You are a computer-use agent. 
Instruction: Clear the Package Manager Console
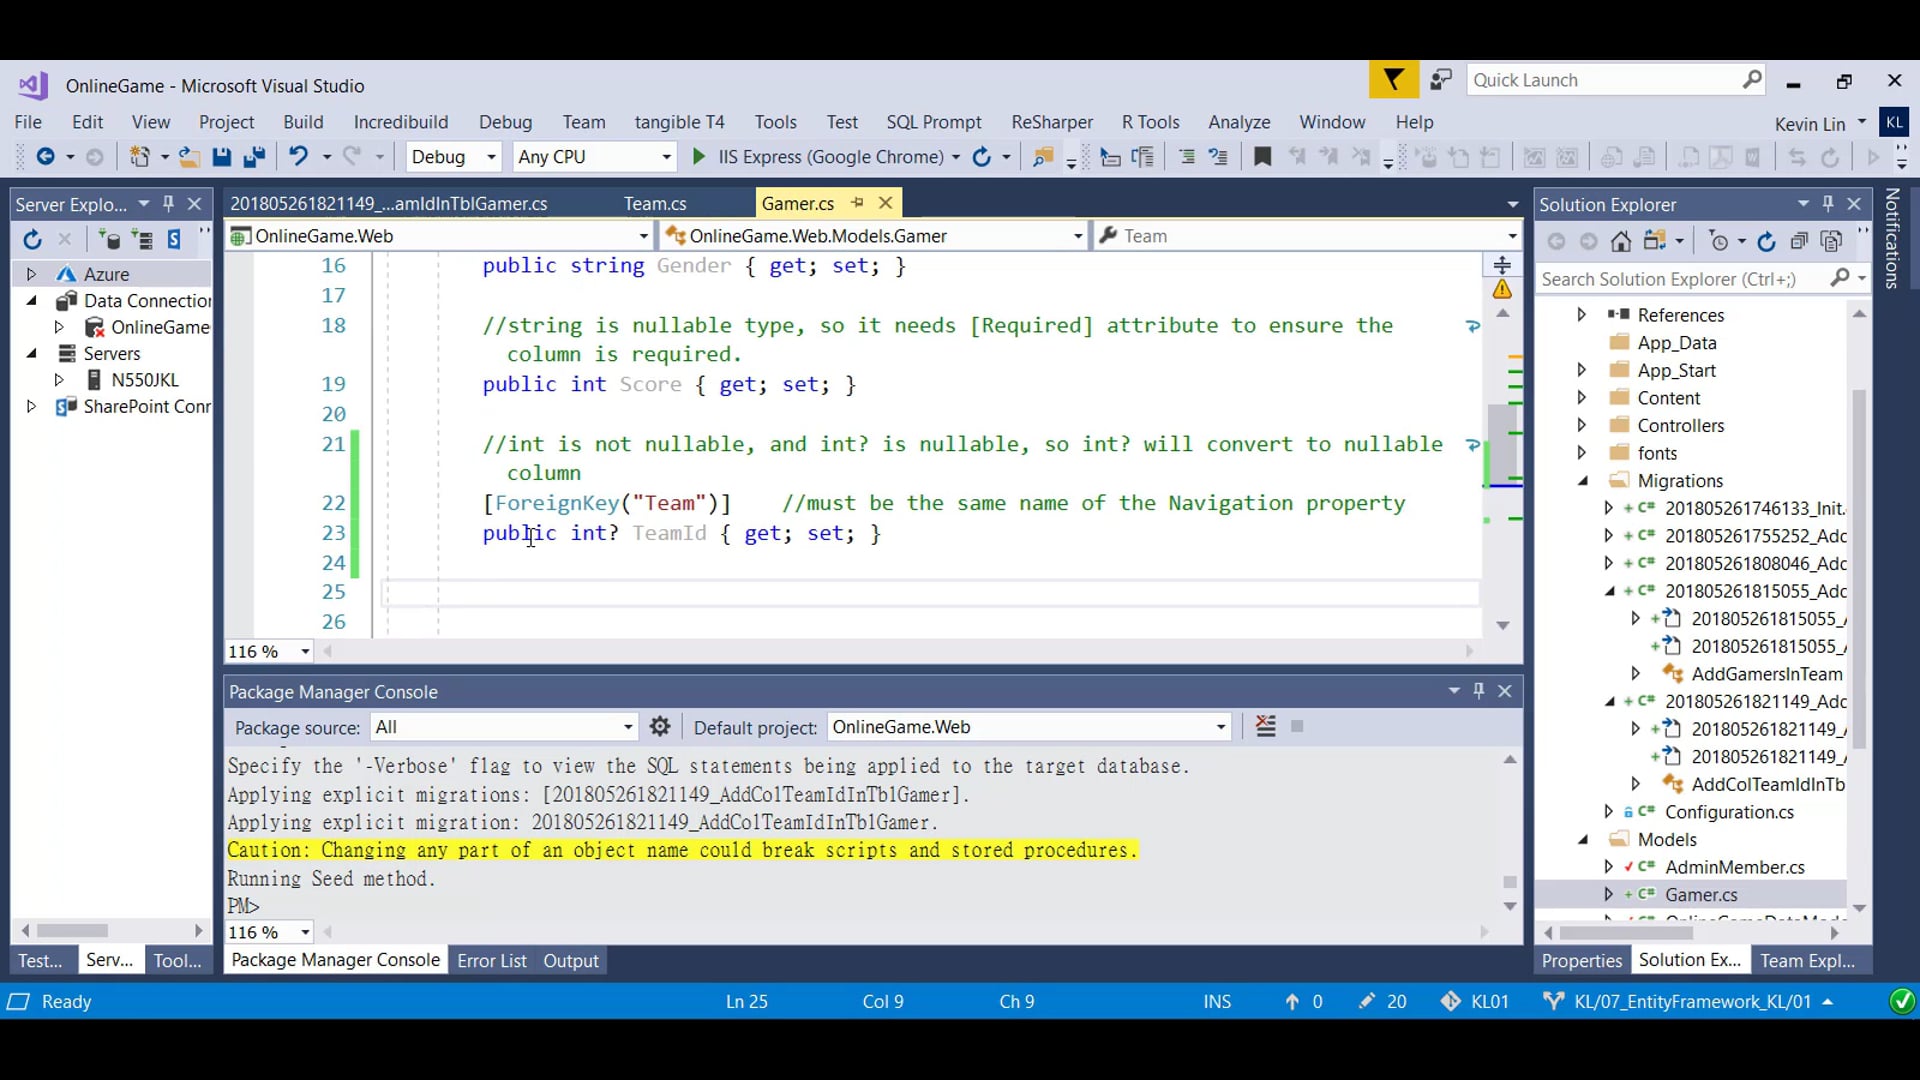click(1265, 727)
